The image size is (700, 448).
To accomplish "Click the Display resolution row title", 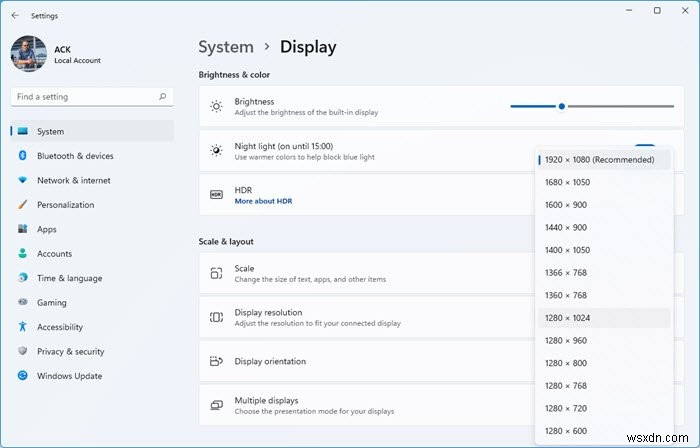I will point(268,312).
